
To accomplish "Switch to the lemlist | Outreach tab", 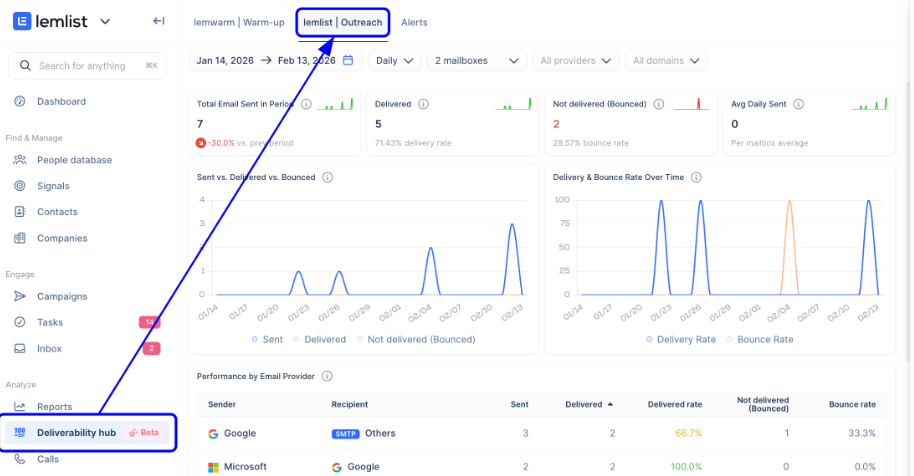I will click(x=343, y=22).
